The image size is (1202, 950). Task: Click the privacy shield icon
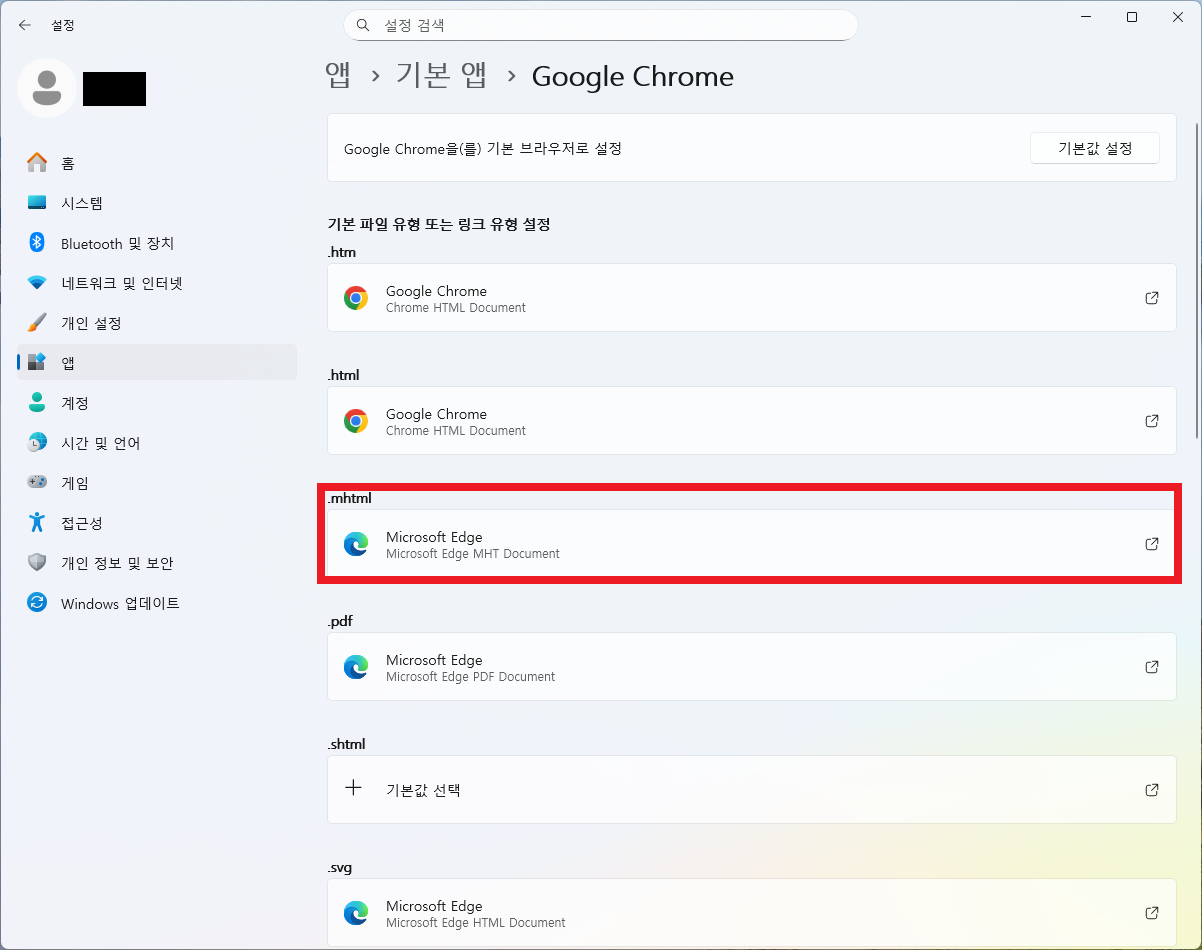coord(37,563)
